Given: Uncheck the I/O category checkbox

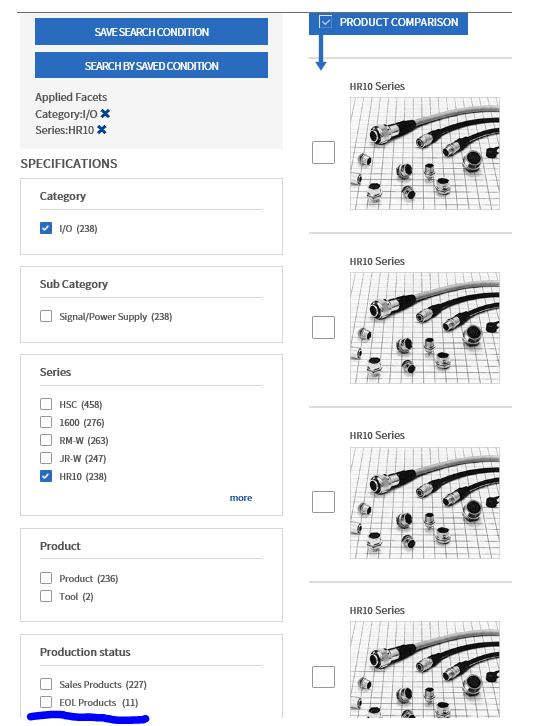Looking at the screenshot, I should click(46, 228).
